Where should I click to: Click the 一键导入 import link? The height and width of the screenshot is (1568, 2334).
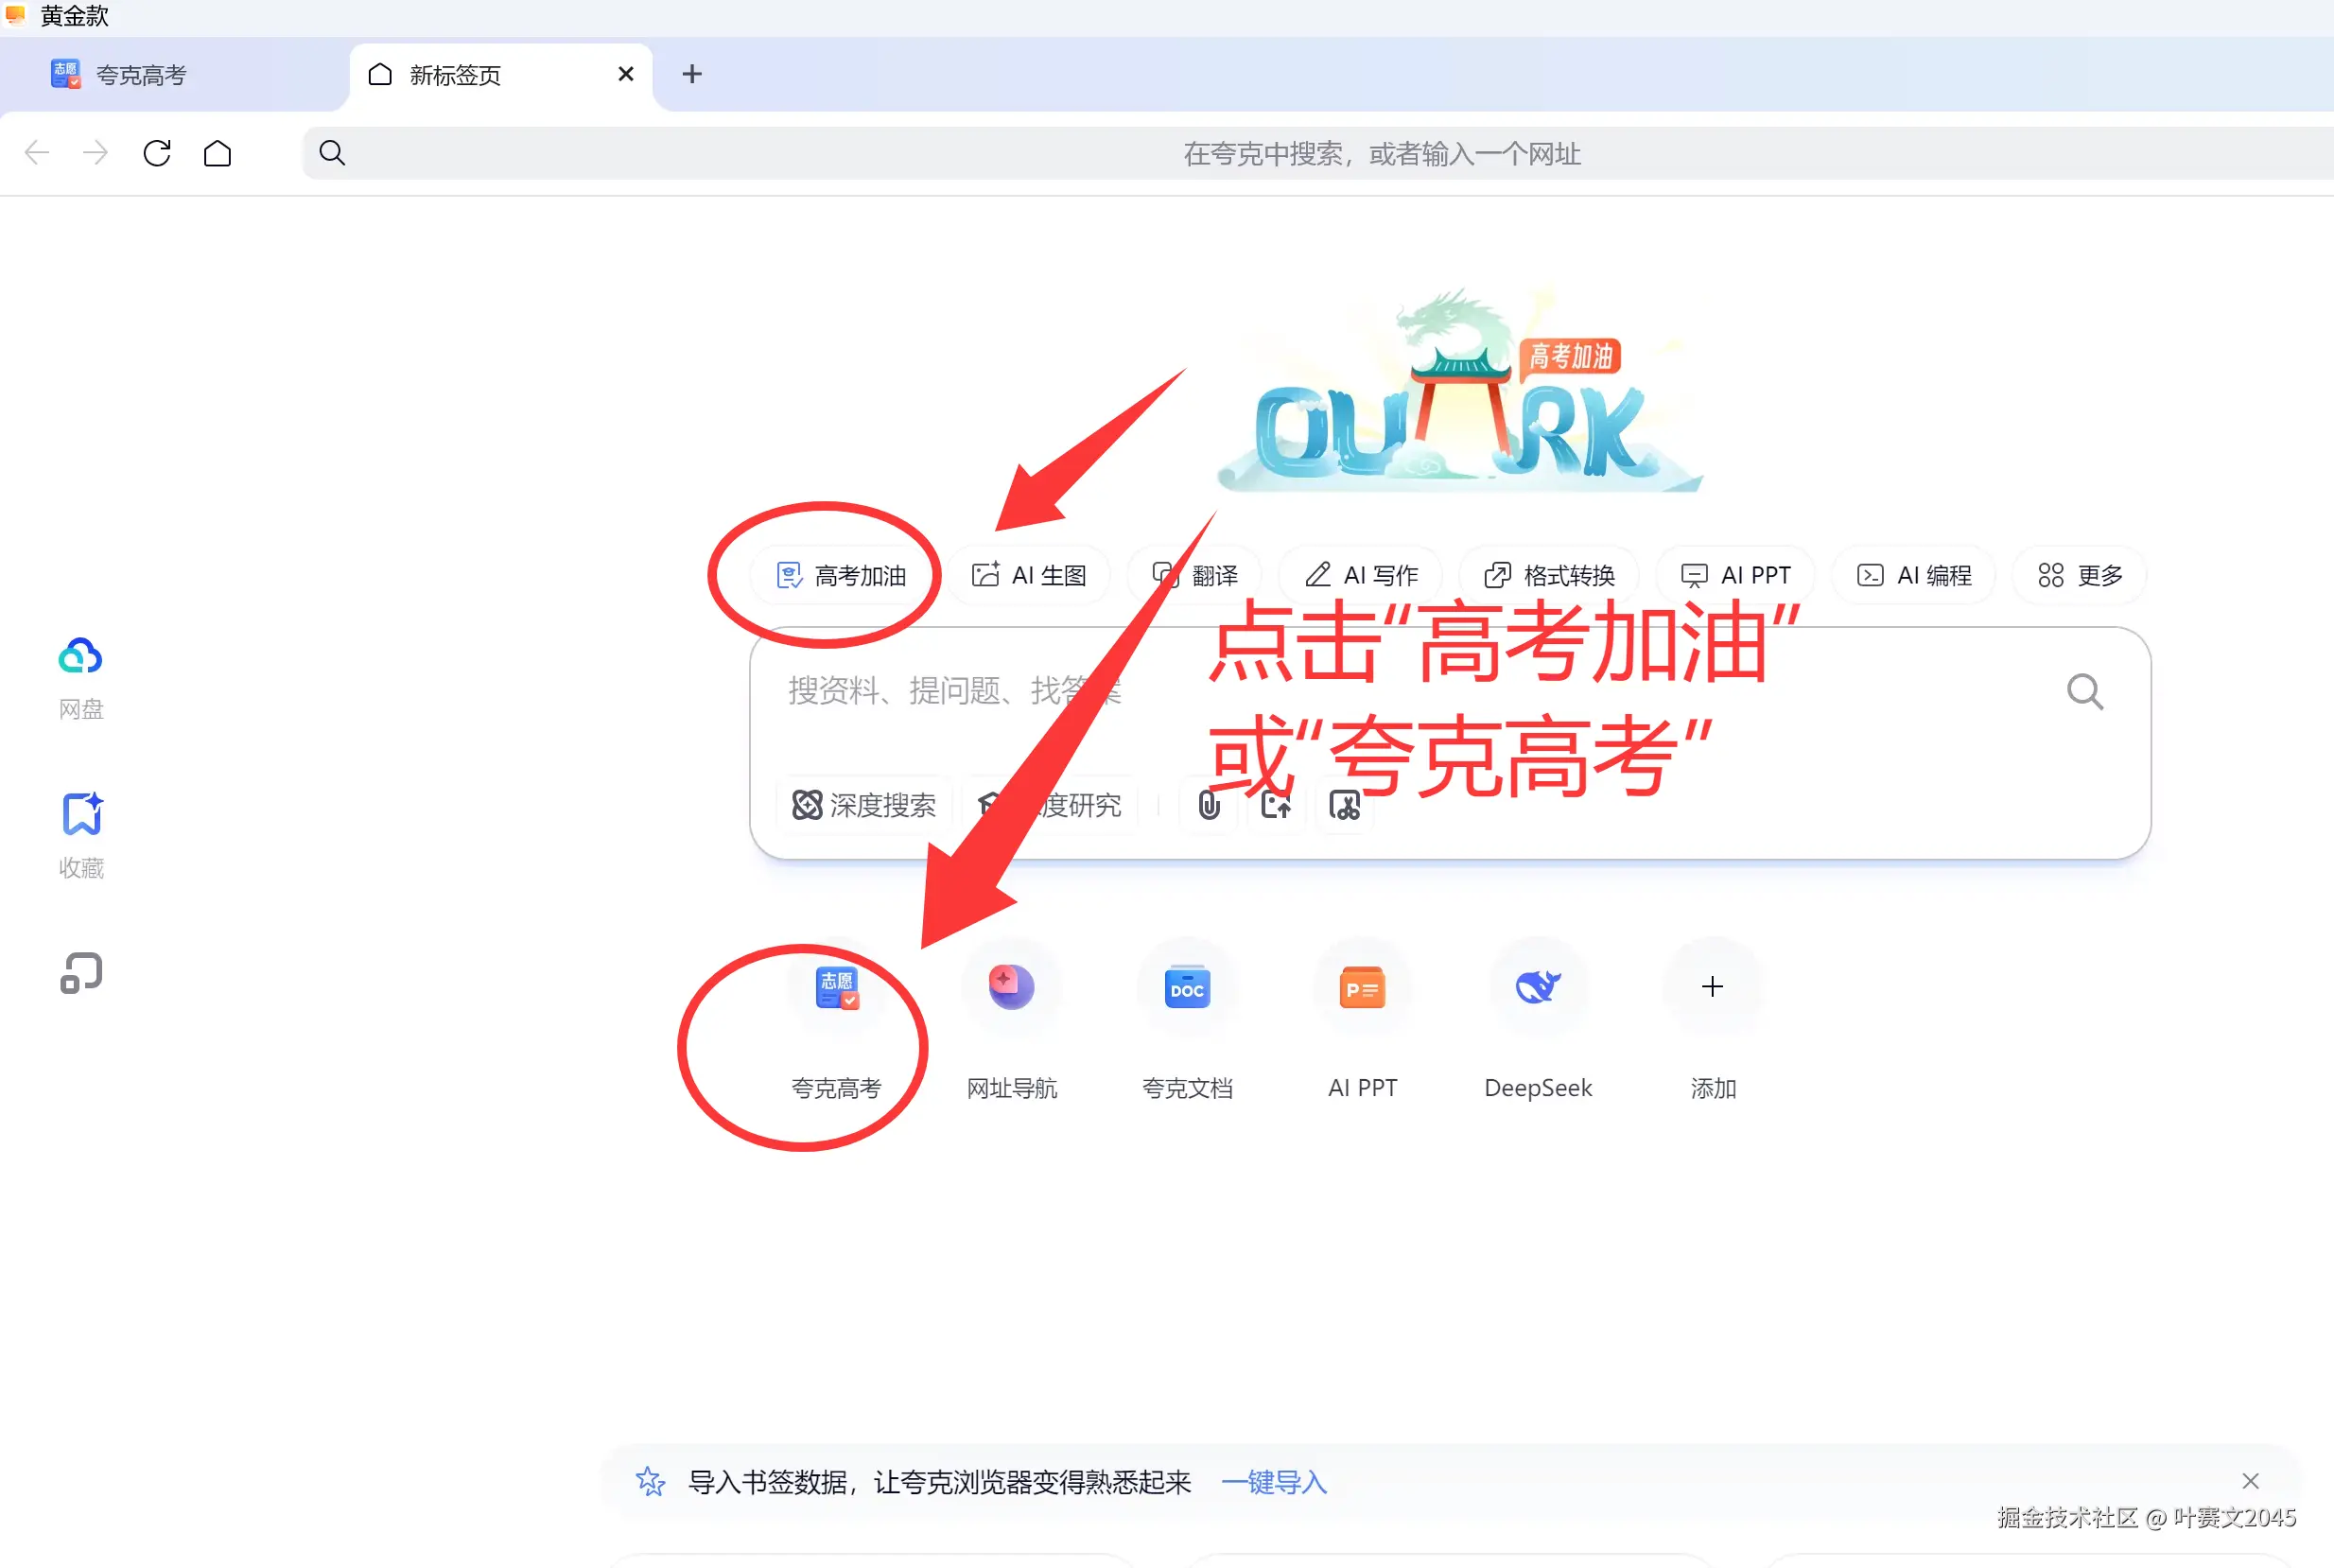(x=1274, y=1482)
